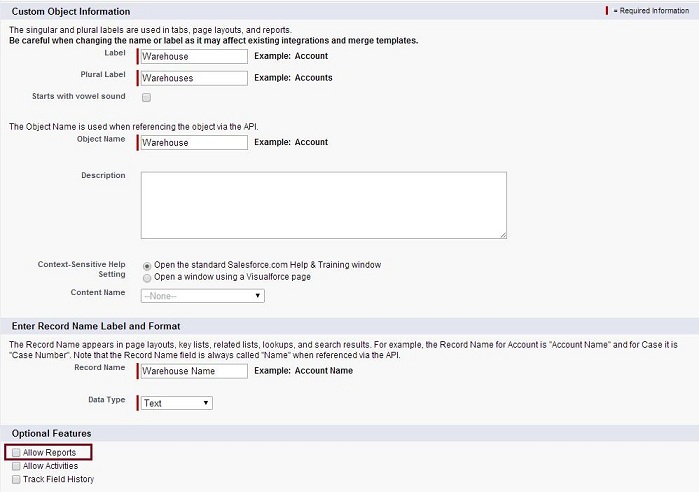This screenshot has height=492, width=699.
Task: Click the Example: Account Name text
Action: (303, 371)
